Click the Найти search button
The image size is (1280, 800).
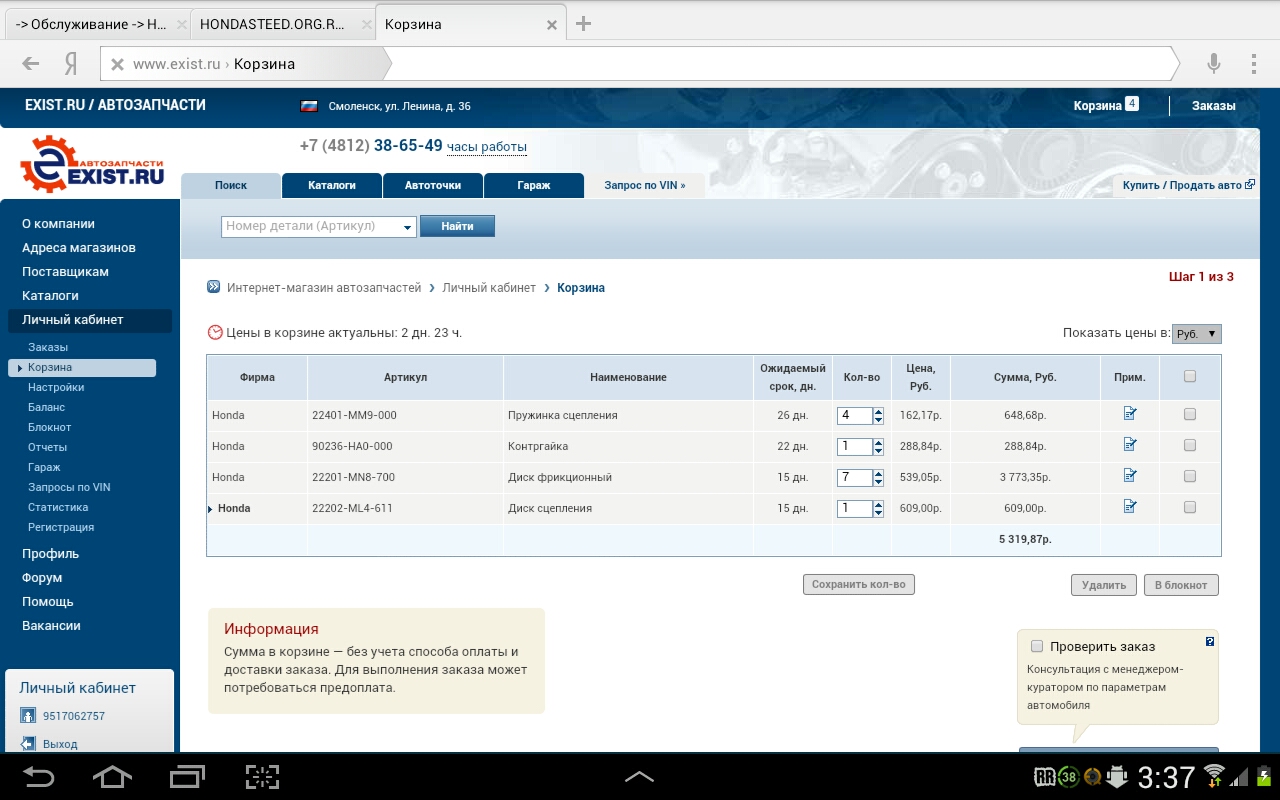pos(457,226)
